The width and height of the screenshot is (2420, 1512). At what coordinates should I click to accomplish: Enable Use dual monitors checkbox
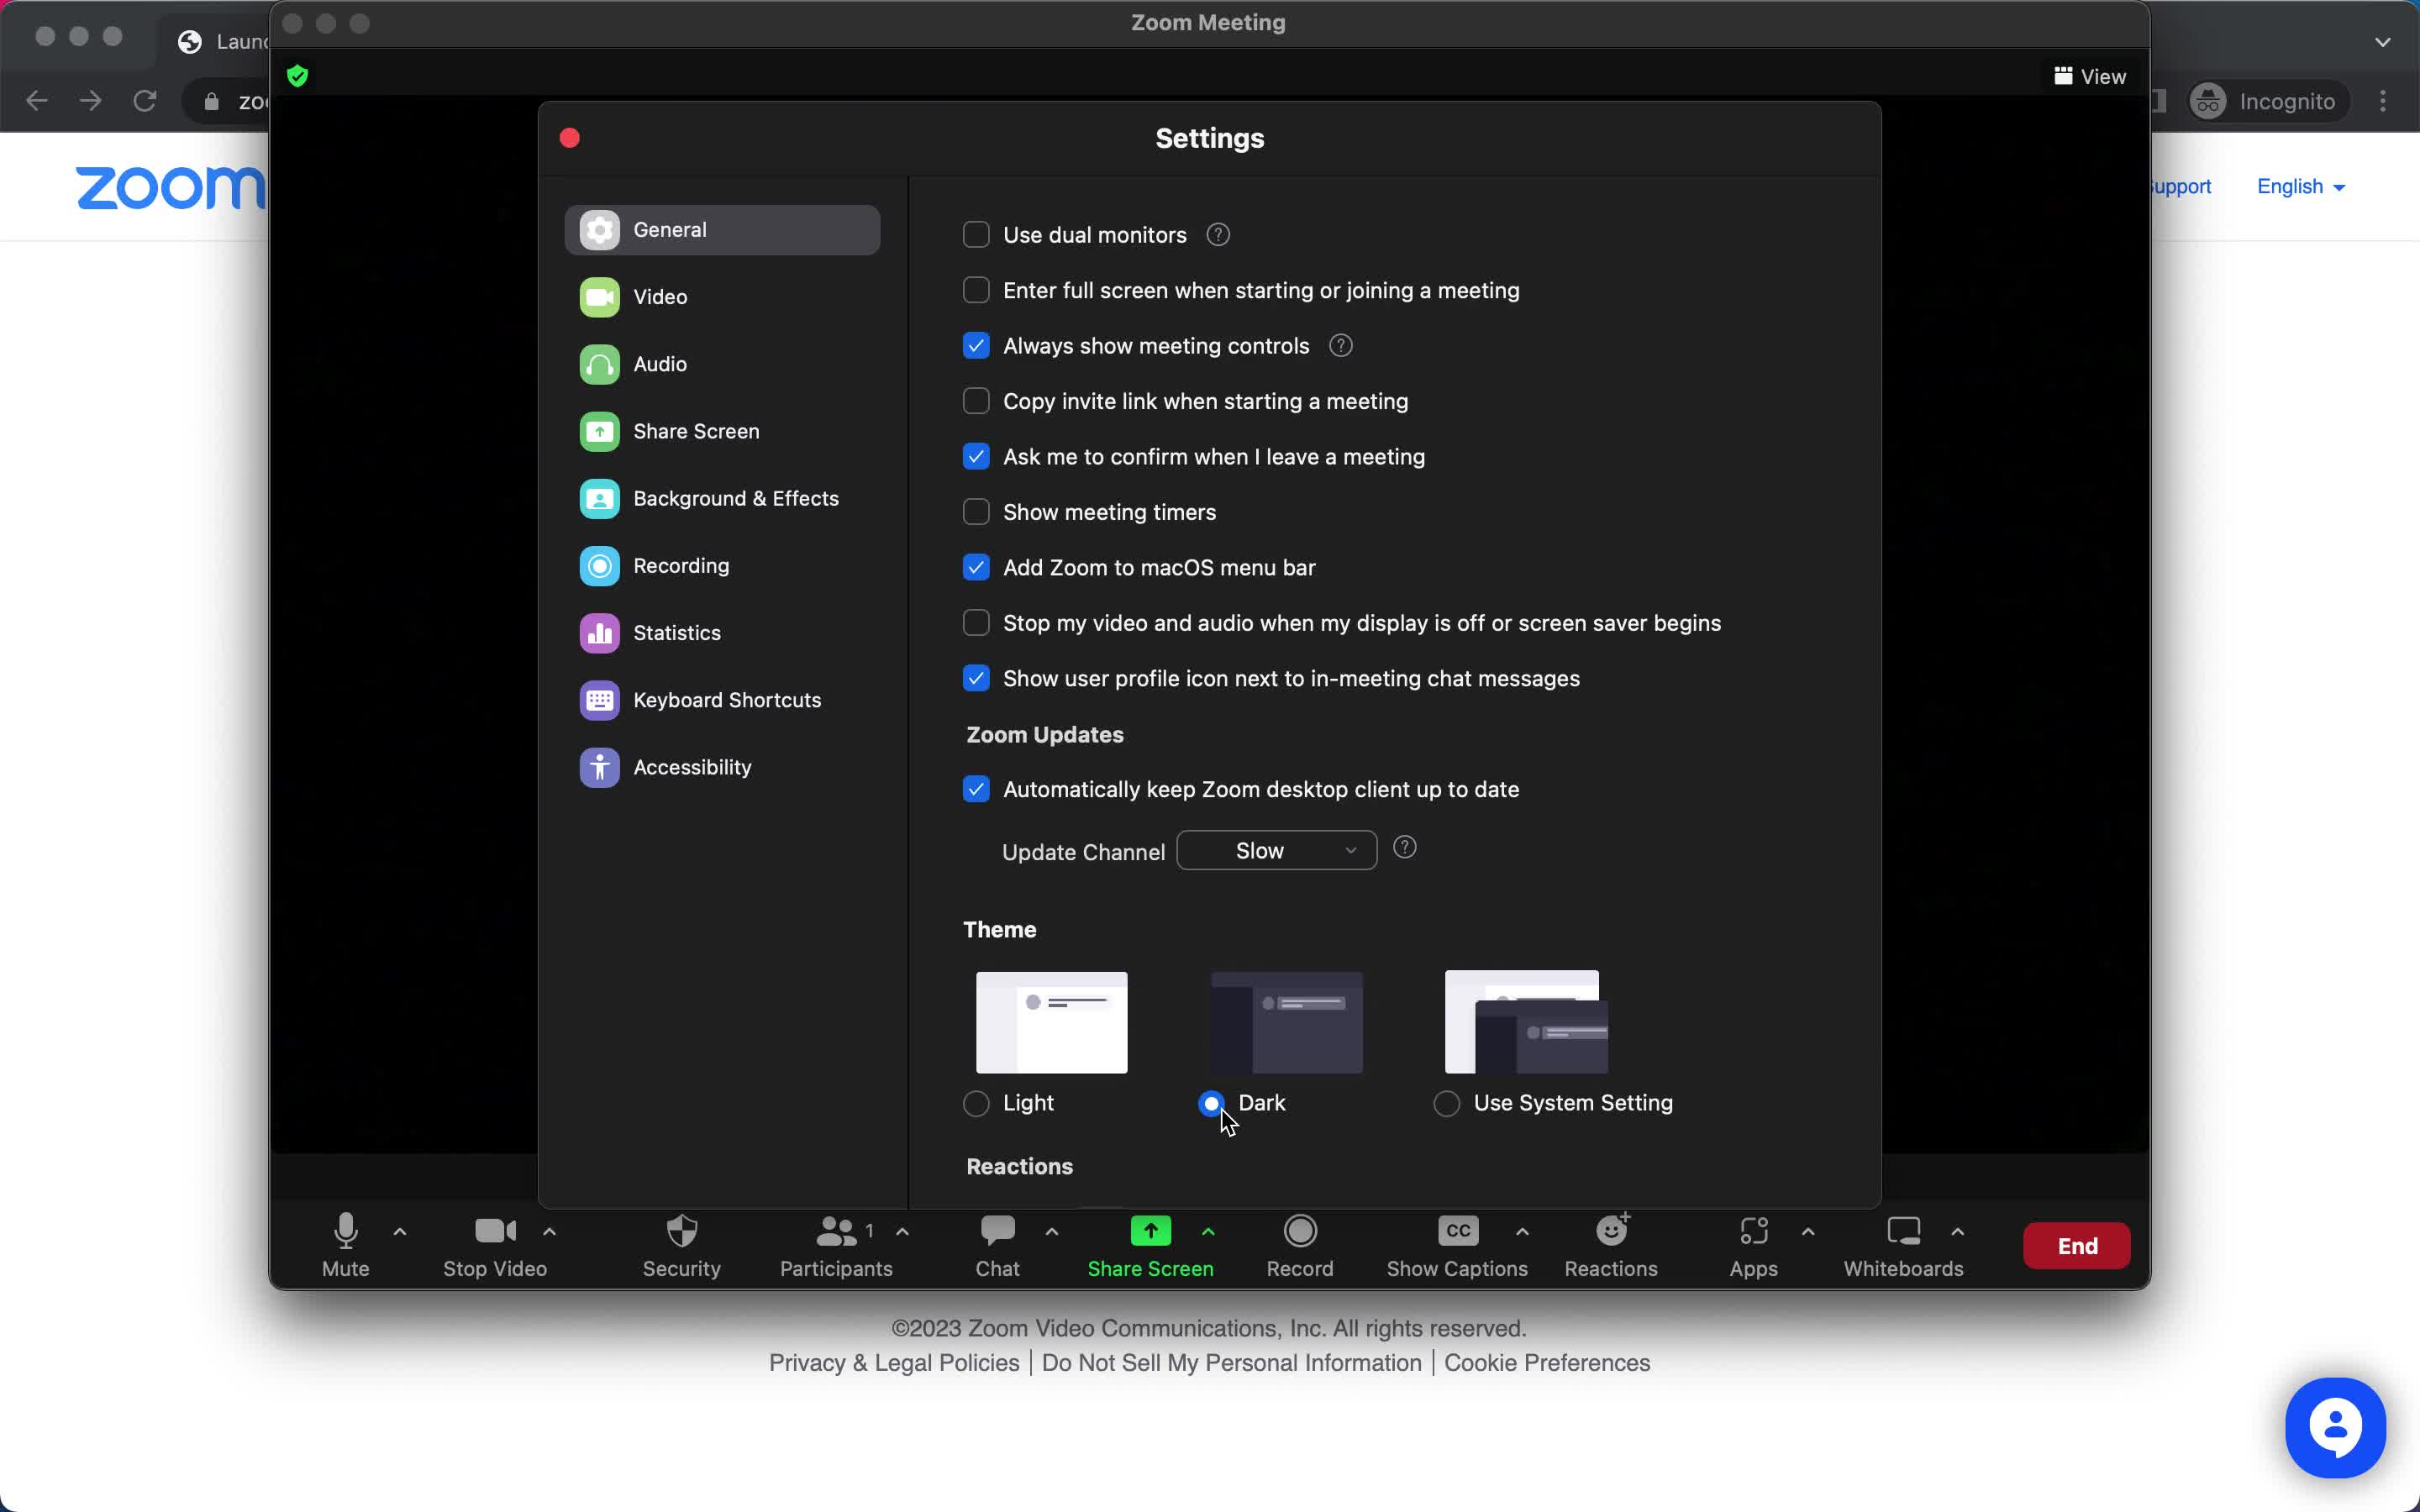pos(976,234)
